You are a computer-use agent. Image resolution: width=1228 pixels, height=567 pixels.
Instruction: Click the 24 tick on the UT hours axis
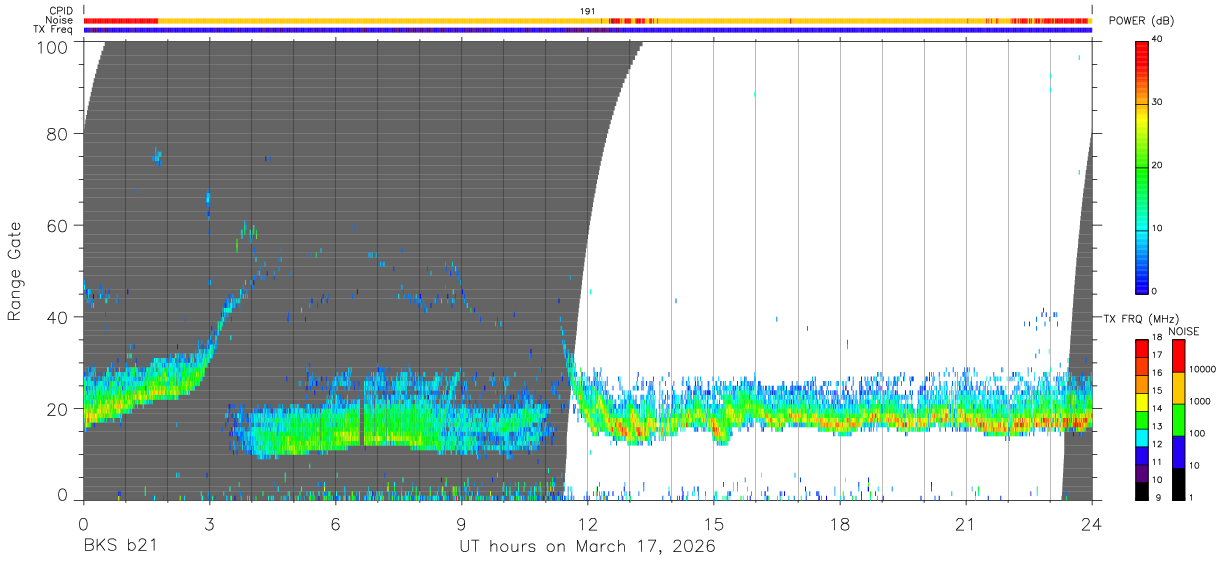tap(1091, 523)
